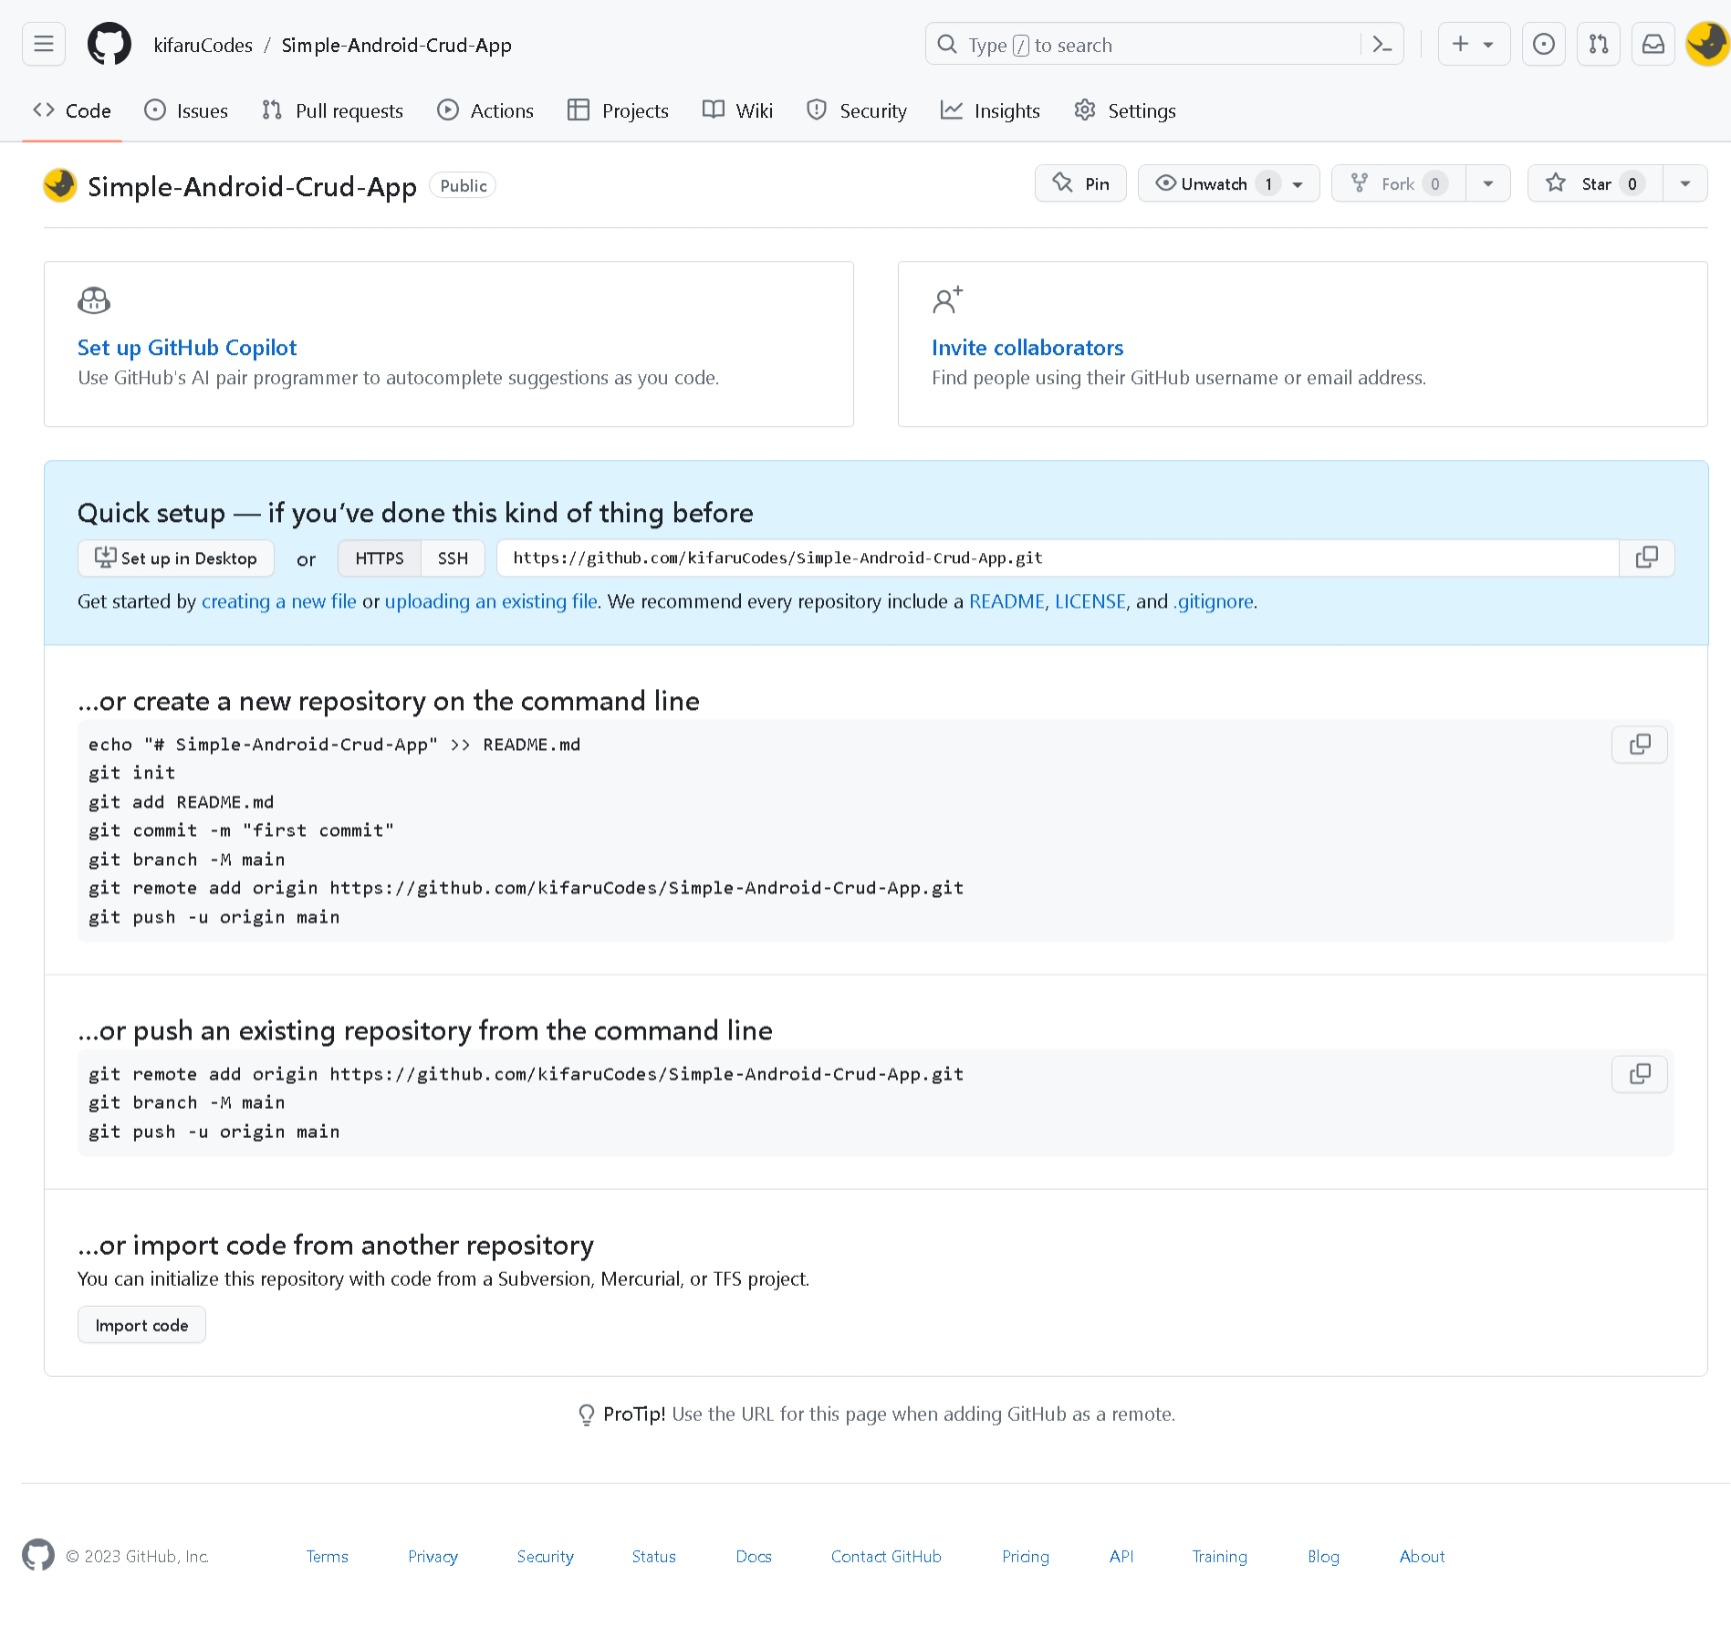Open the hamburger navigation menu
The width and height of the screenshot is (1731, 1637).
tap(44, 44)
